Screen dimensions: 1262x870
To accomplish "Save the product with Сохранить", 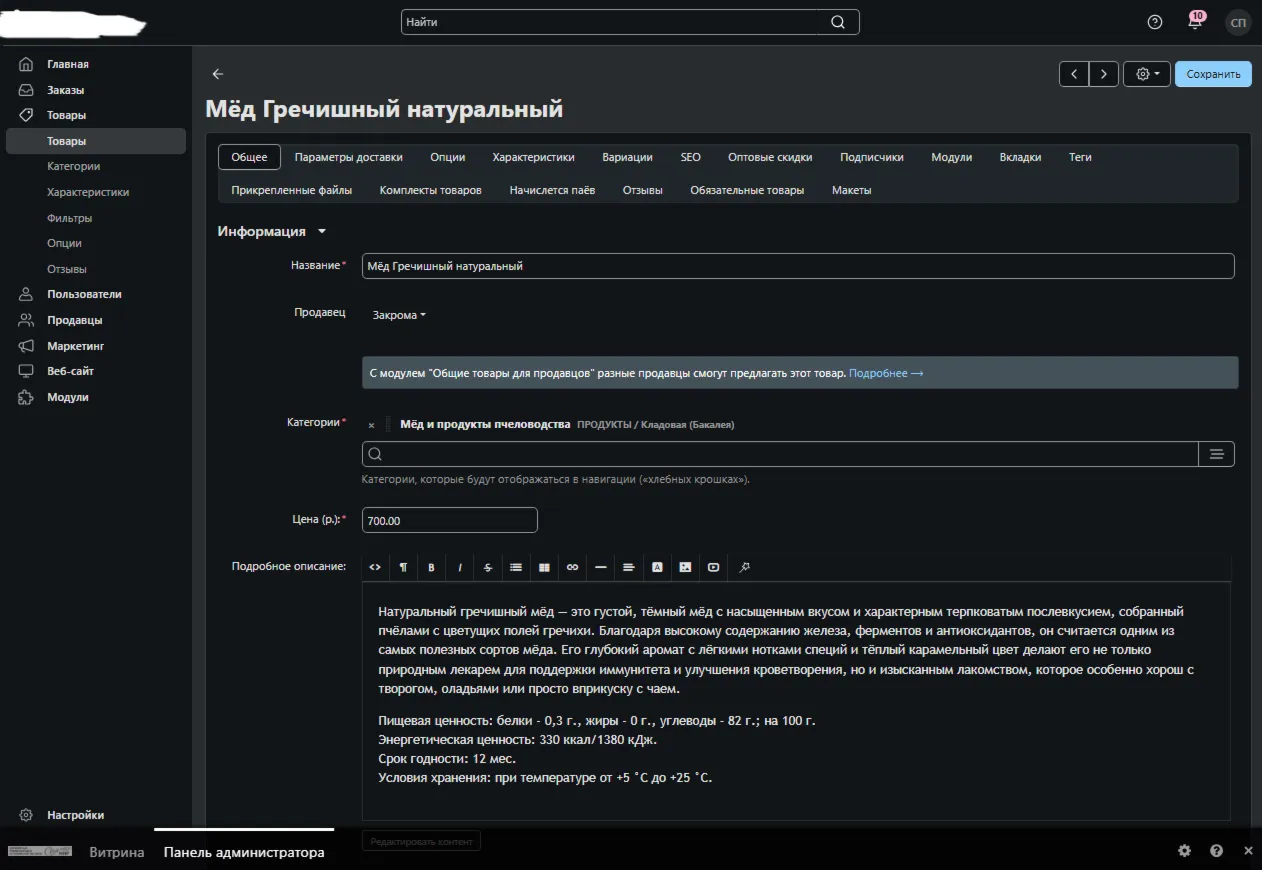I will click(x=1213, y=74).
